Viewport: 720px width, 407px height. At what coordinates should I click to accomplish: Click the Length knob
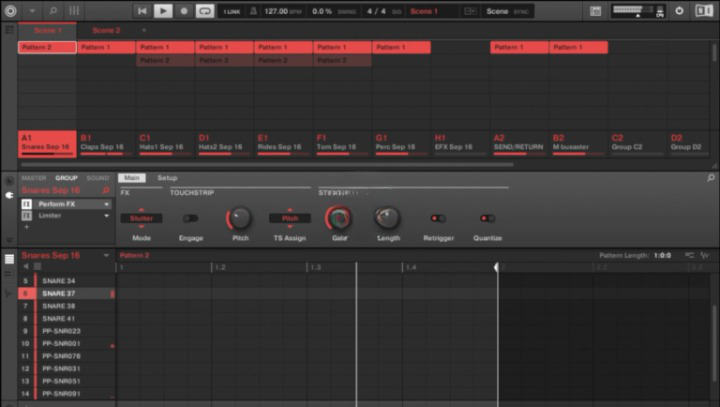point(388,218)
